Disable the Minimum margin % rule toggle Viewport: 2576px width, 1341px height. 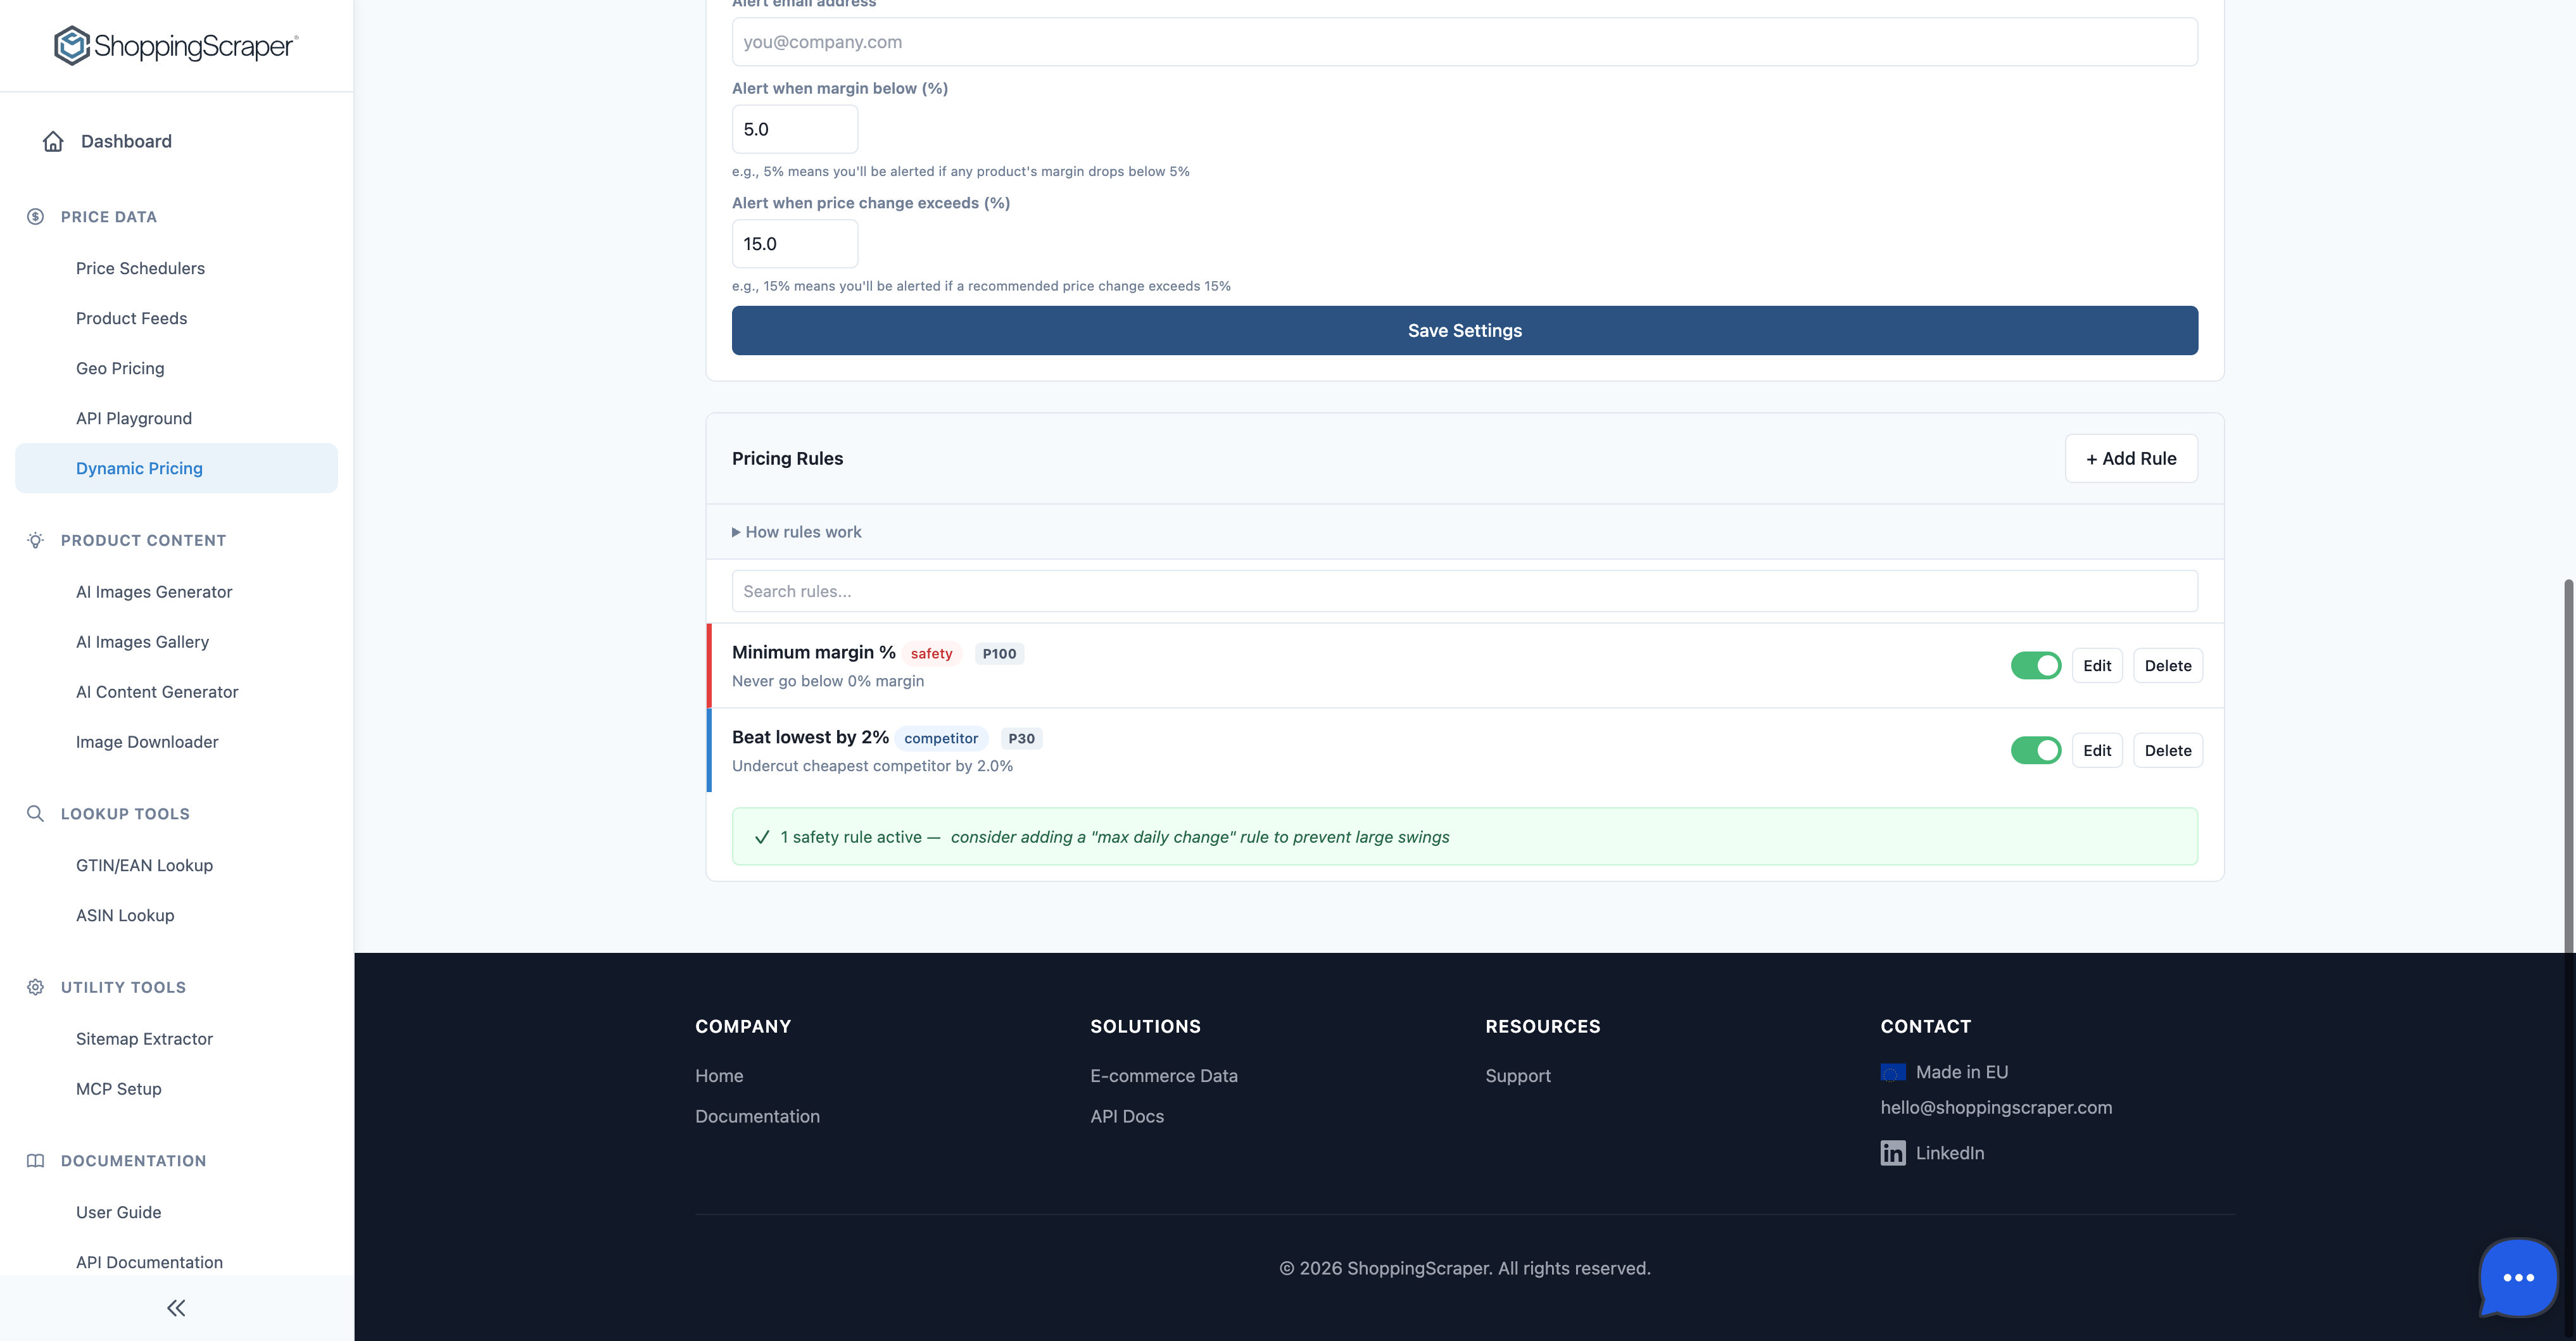pos(2035,666)
